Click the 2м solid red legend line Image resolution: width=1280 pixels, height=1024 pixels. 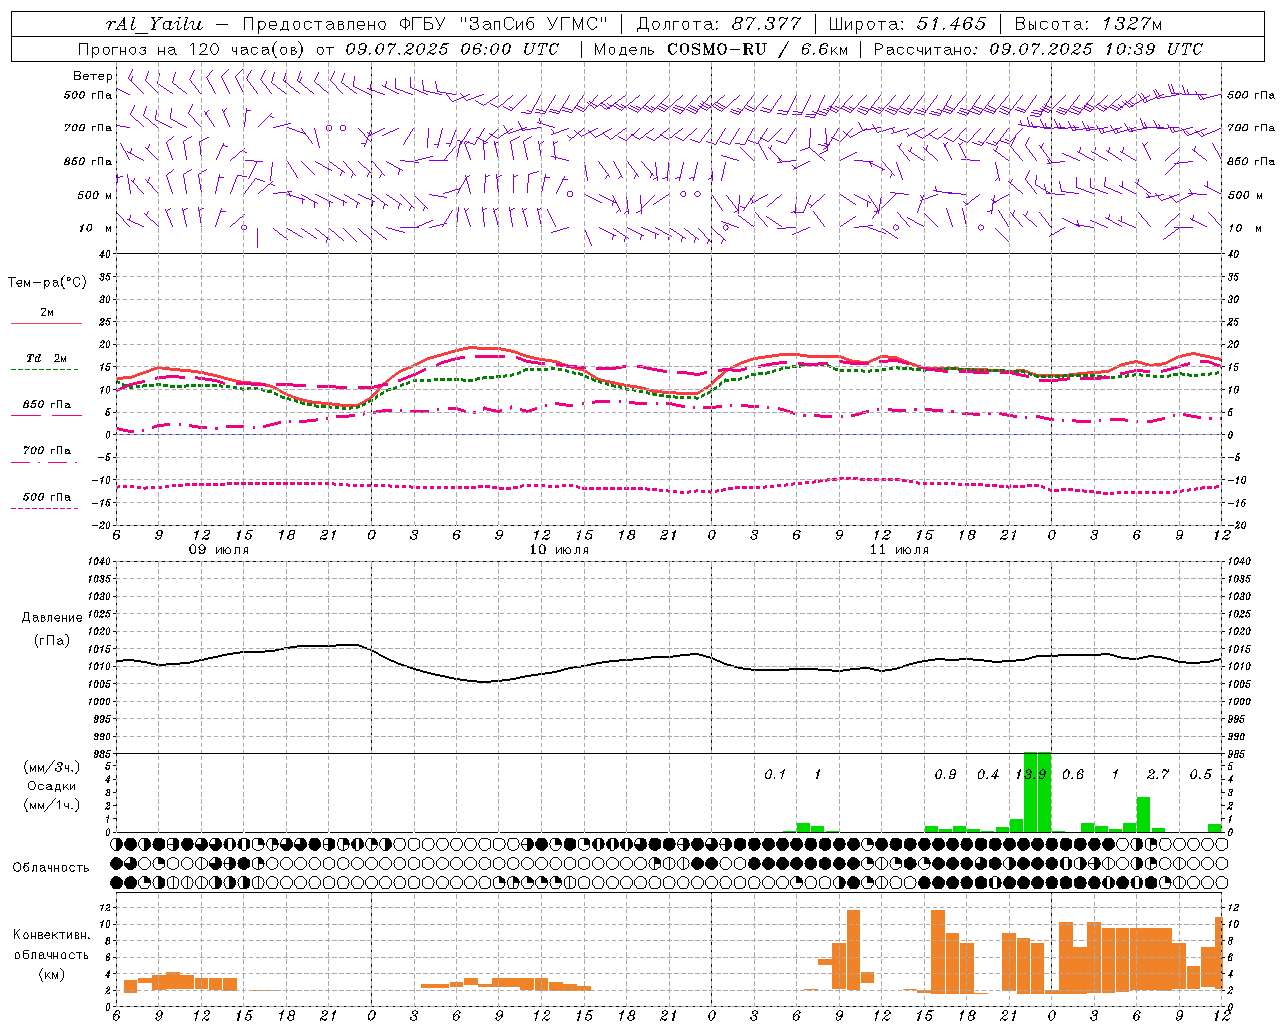pyautogui.click(x=46, y=324)
